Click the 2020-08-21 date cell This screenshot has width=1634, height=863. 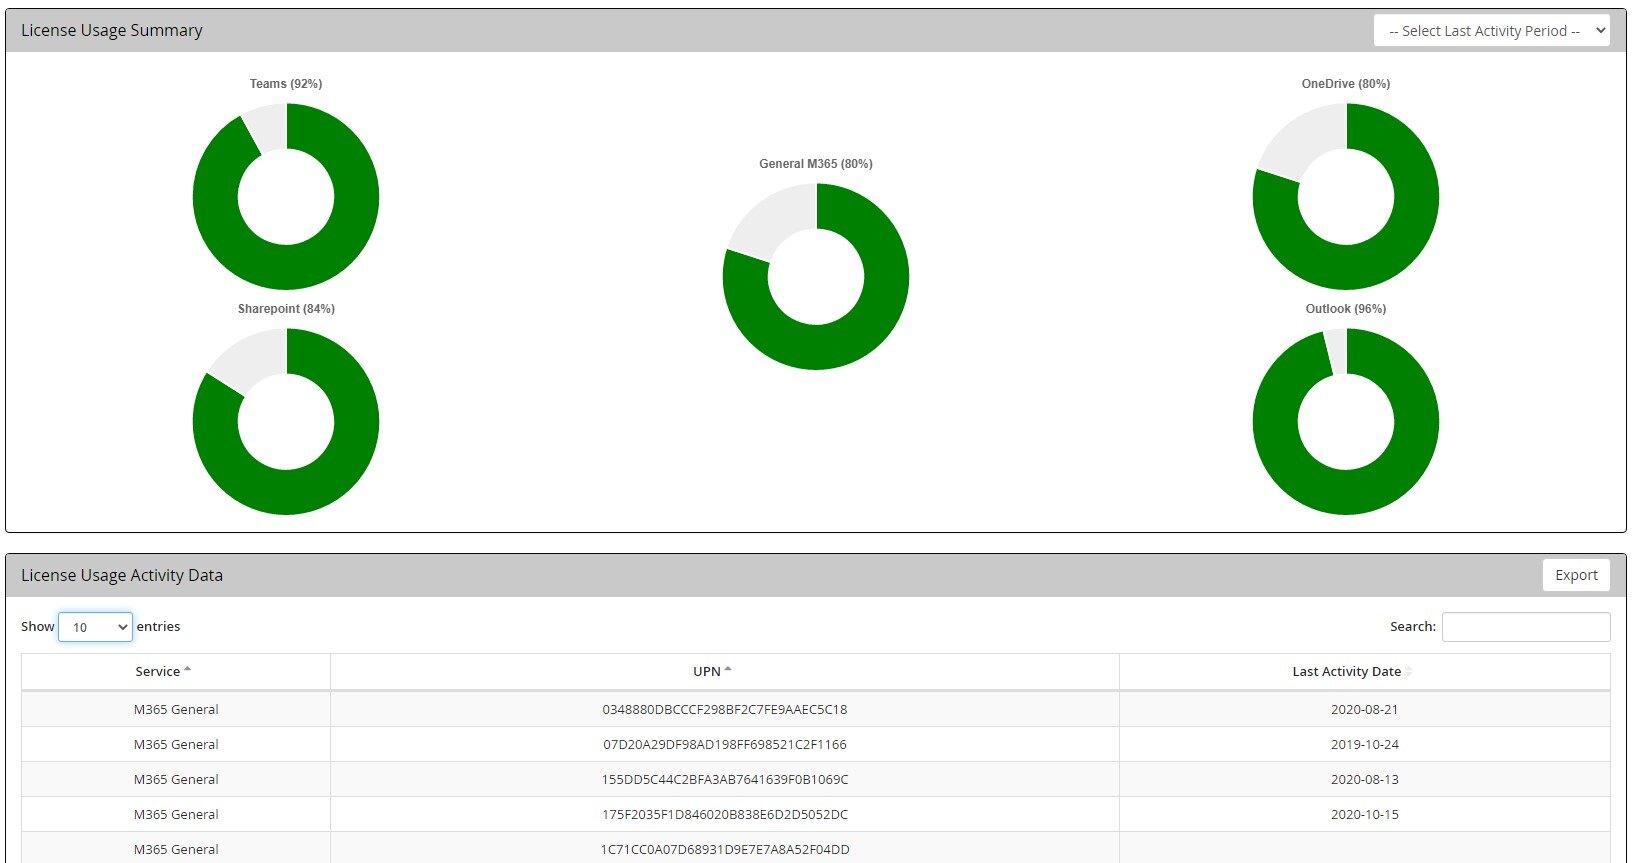coord(1364,710)
